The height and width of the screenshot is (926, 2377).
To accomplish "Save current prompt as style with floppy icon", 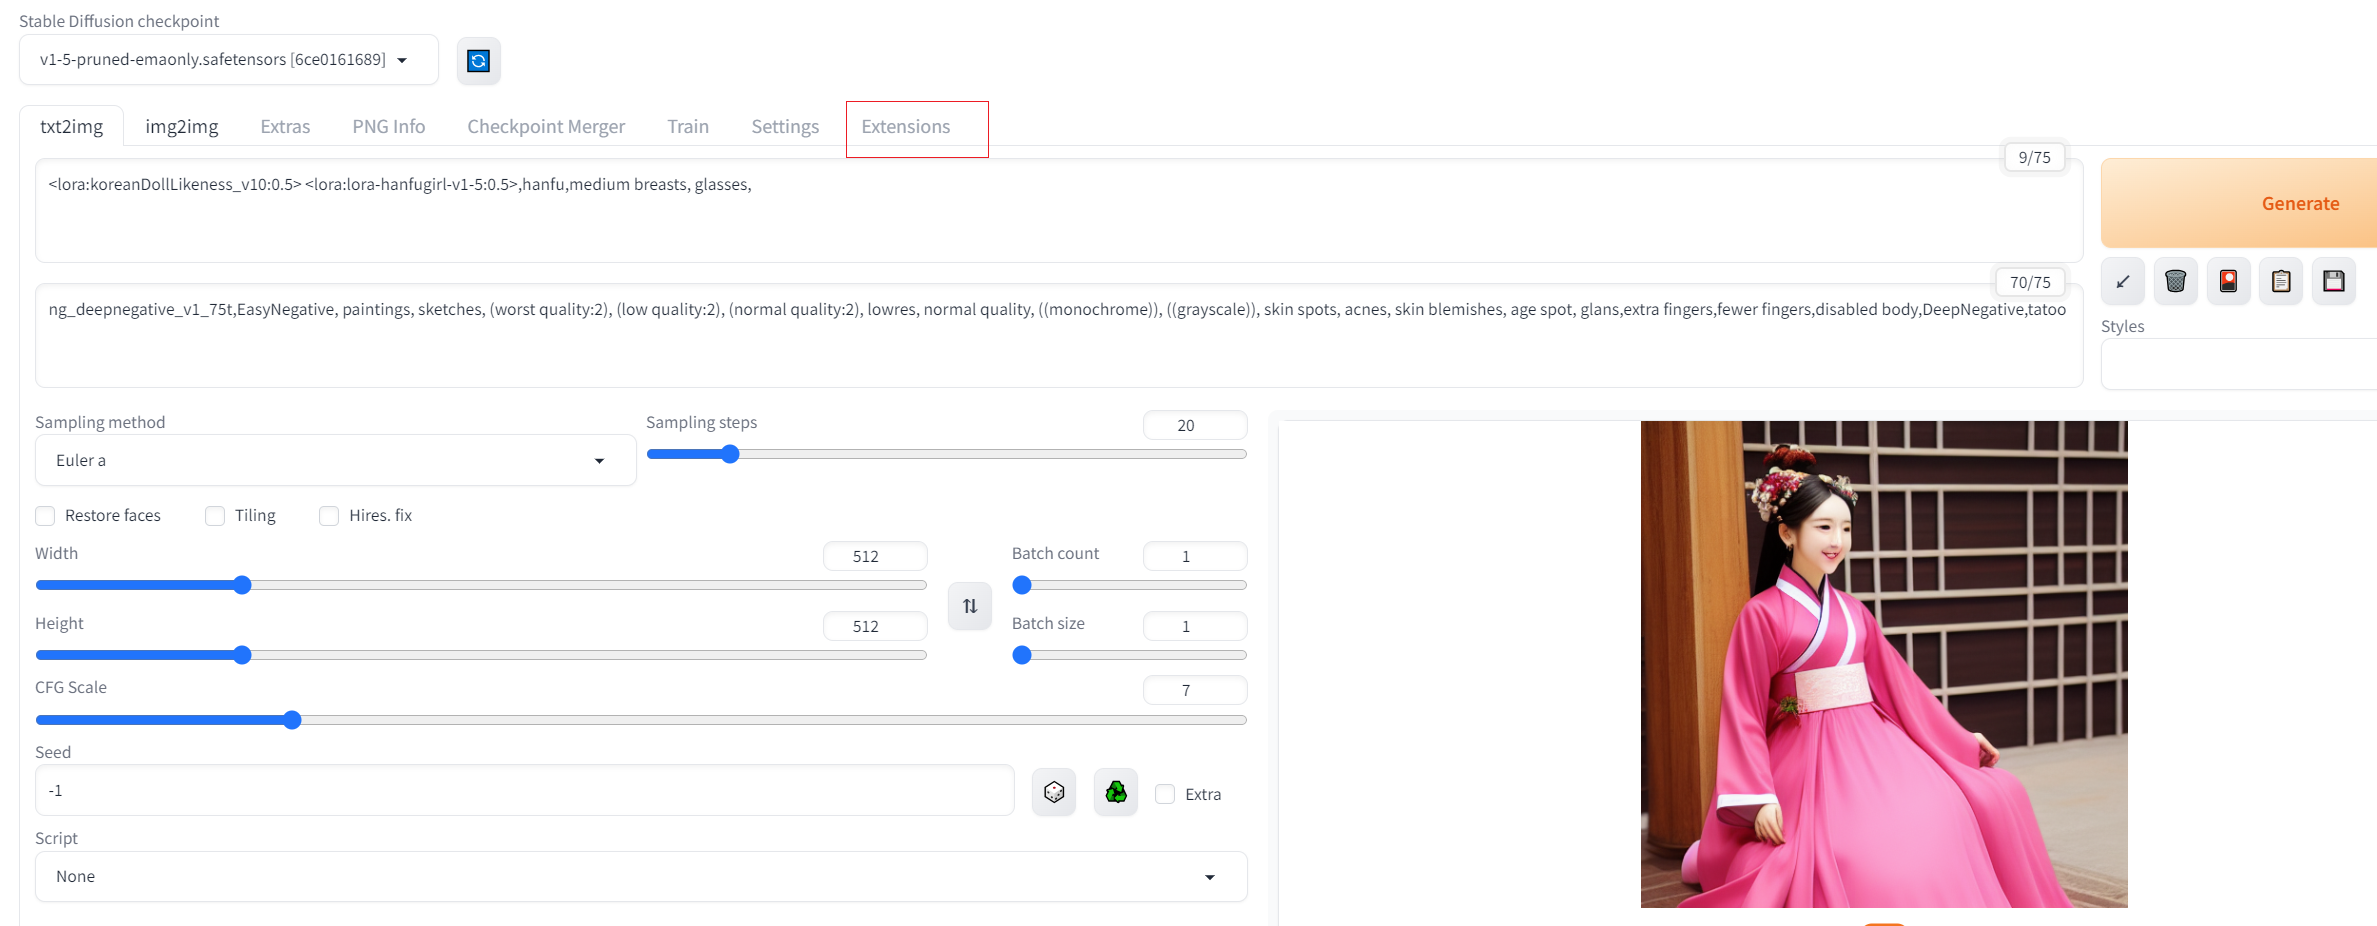I will click(x=2334, y=281).
